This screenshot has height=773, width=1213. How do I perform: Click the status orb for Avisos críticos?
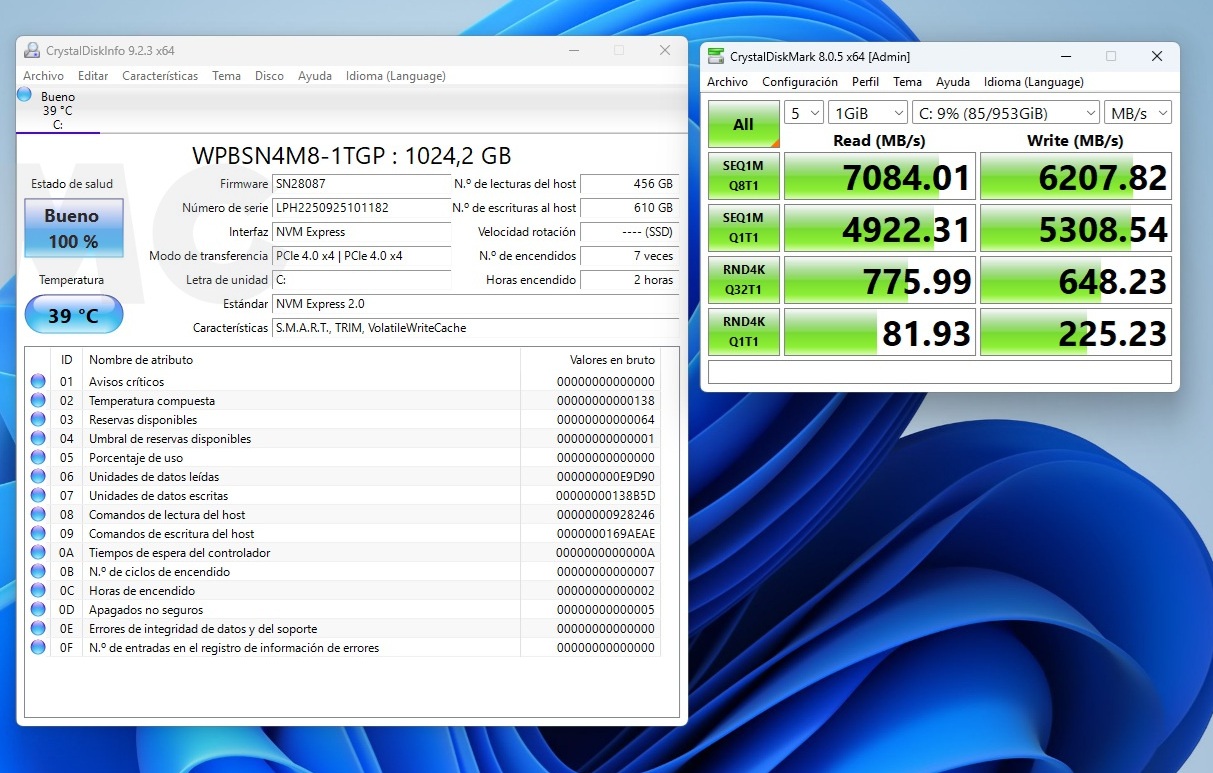[x=38, y=381]
